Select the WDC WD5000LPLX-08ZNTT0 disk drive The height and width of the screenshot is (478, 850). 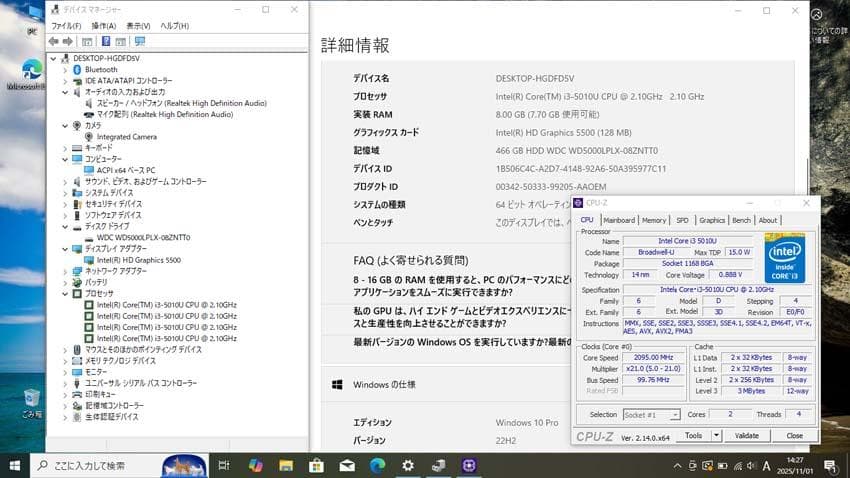(x=143, y=237)
